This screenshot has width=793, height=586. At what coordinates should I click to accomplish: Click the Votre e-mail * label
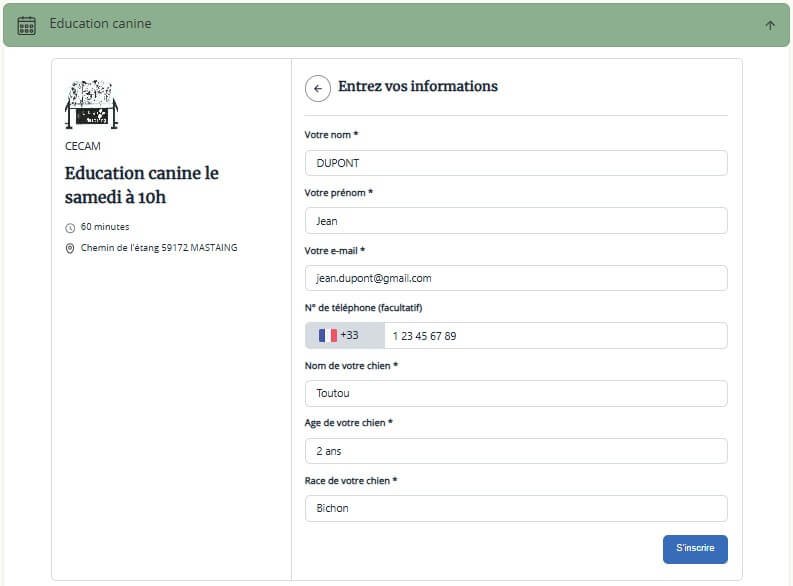pos(335,250)
